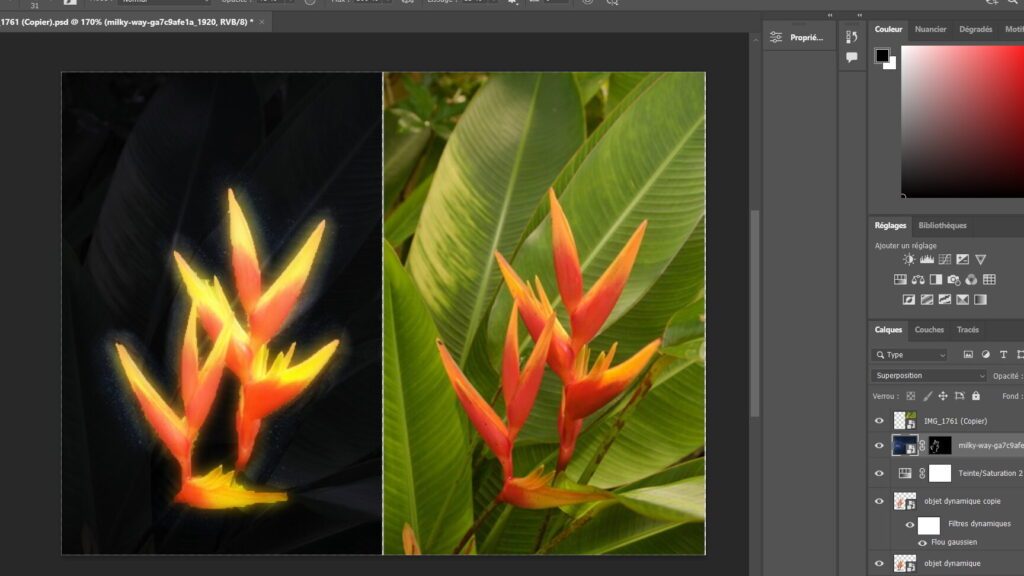Add a Vibrance adjustment
The width and height of the screenshot is (1024, 576).
click(980, 259)
